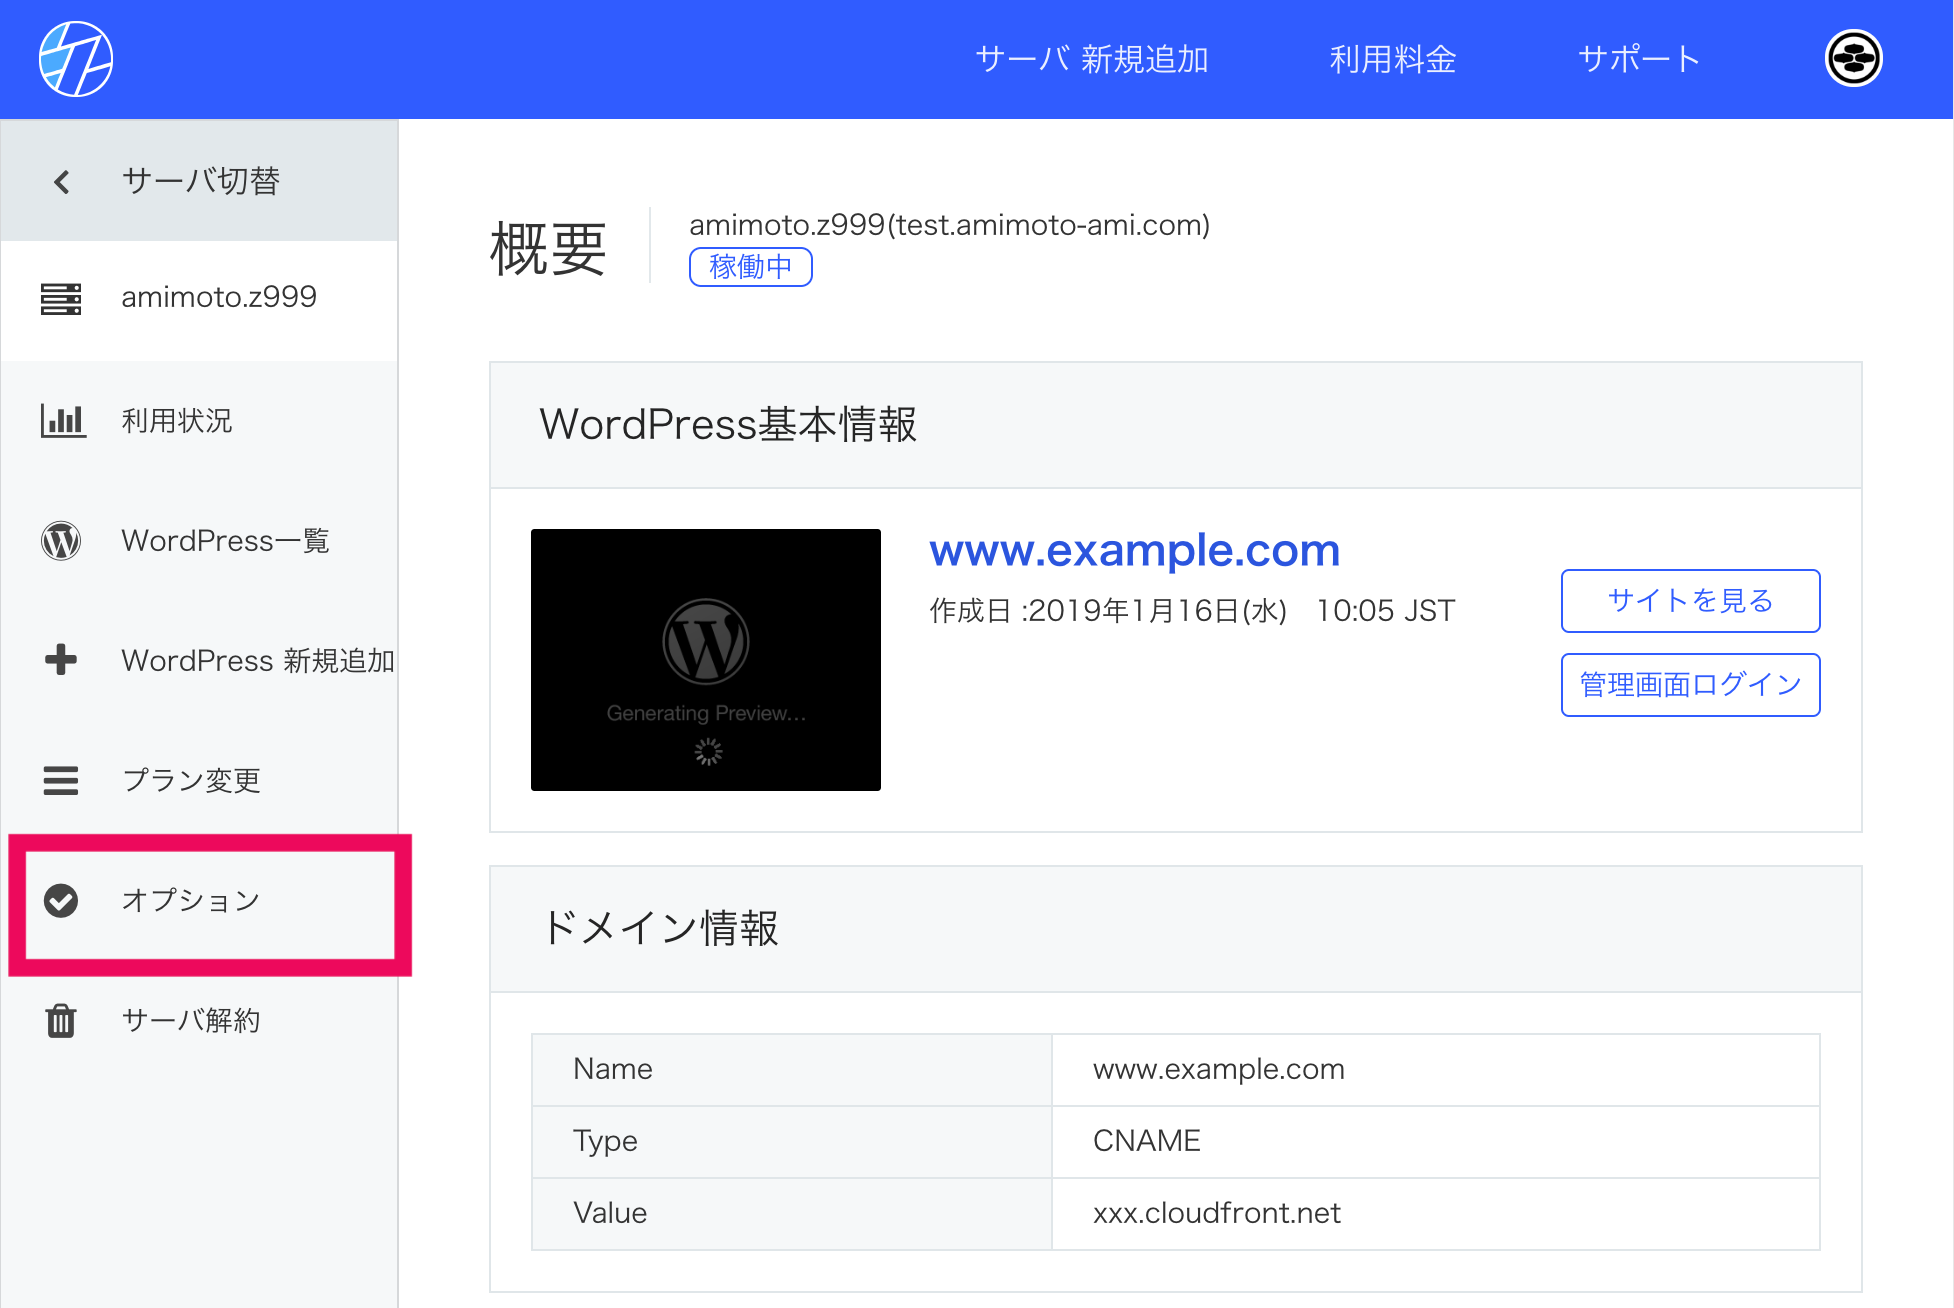This screenshot has width=1954, height=1308.
Task: Click the 作成日 creation date text
Action: [x=1192, y=610]
